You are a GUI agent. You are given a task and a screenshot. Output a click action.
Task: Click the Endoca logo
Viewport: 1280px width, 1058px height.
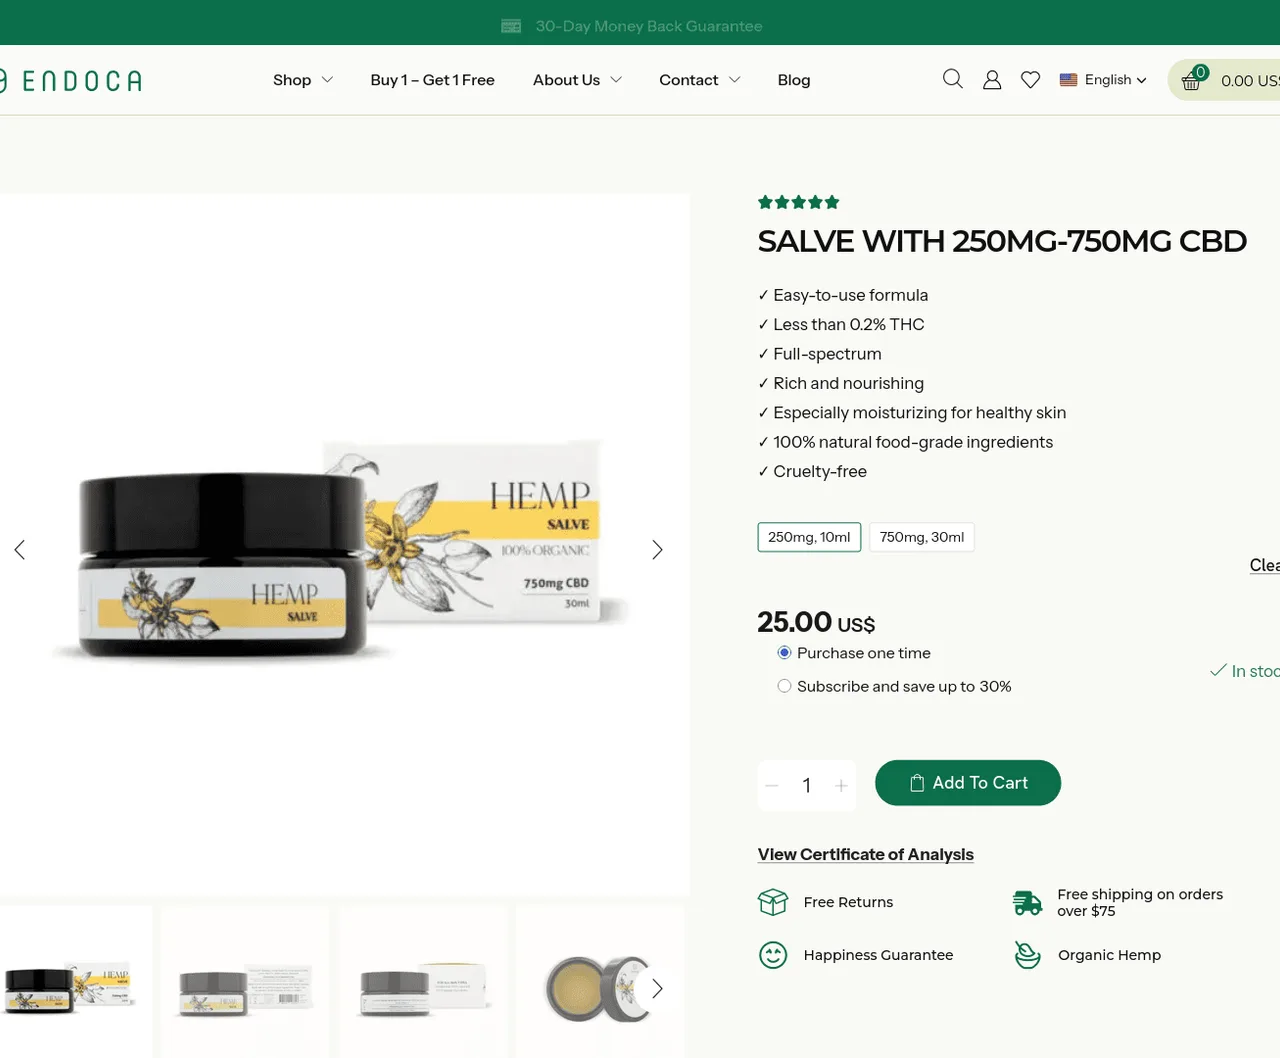[x=70, y=80]
